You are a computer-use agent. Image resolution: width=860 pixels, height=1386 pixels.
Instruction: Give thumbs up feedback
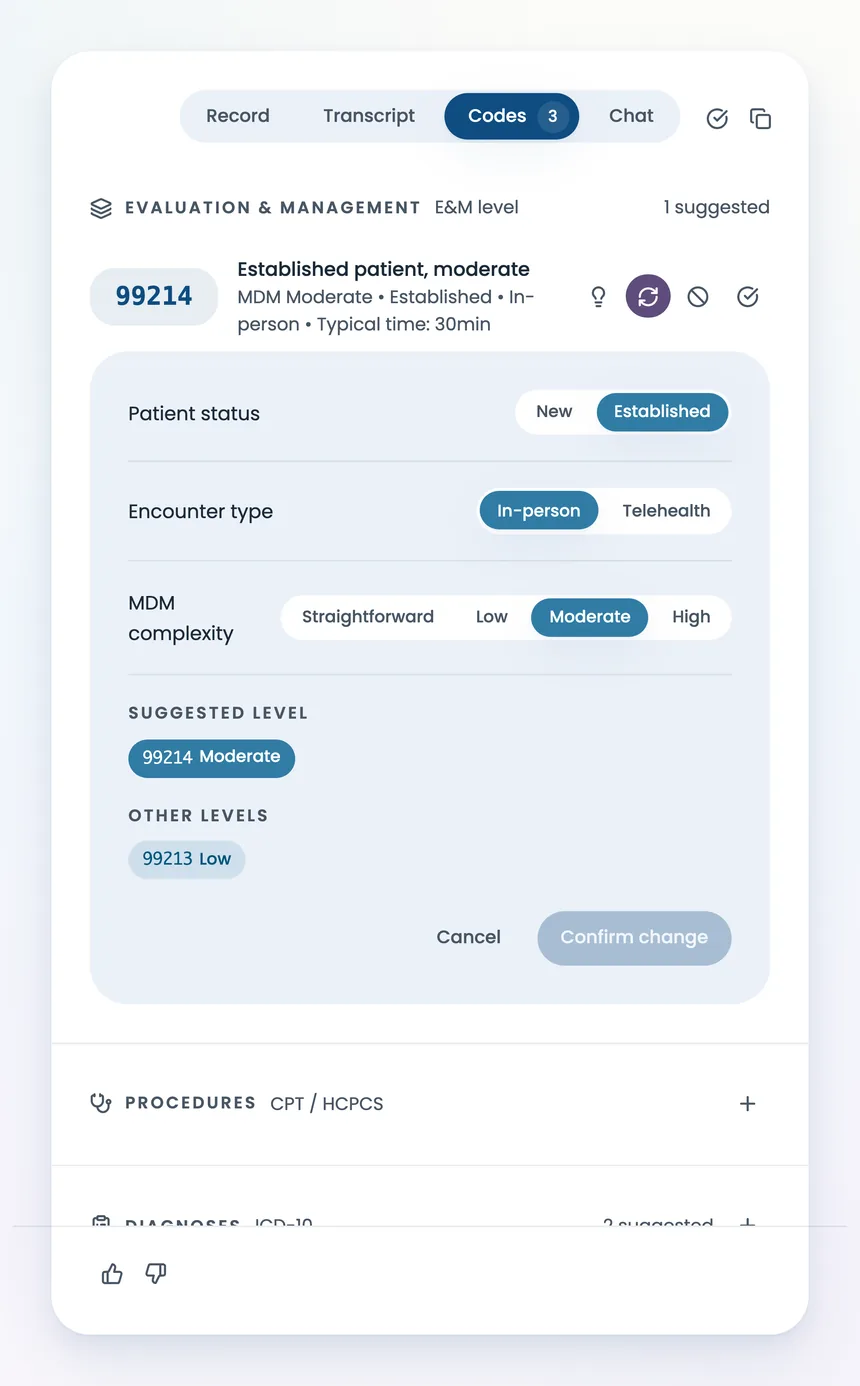click(112, 1273)
